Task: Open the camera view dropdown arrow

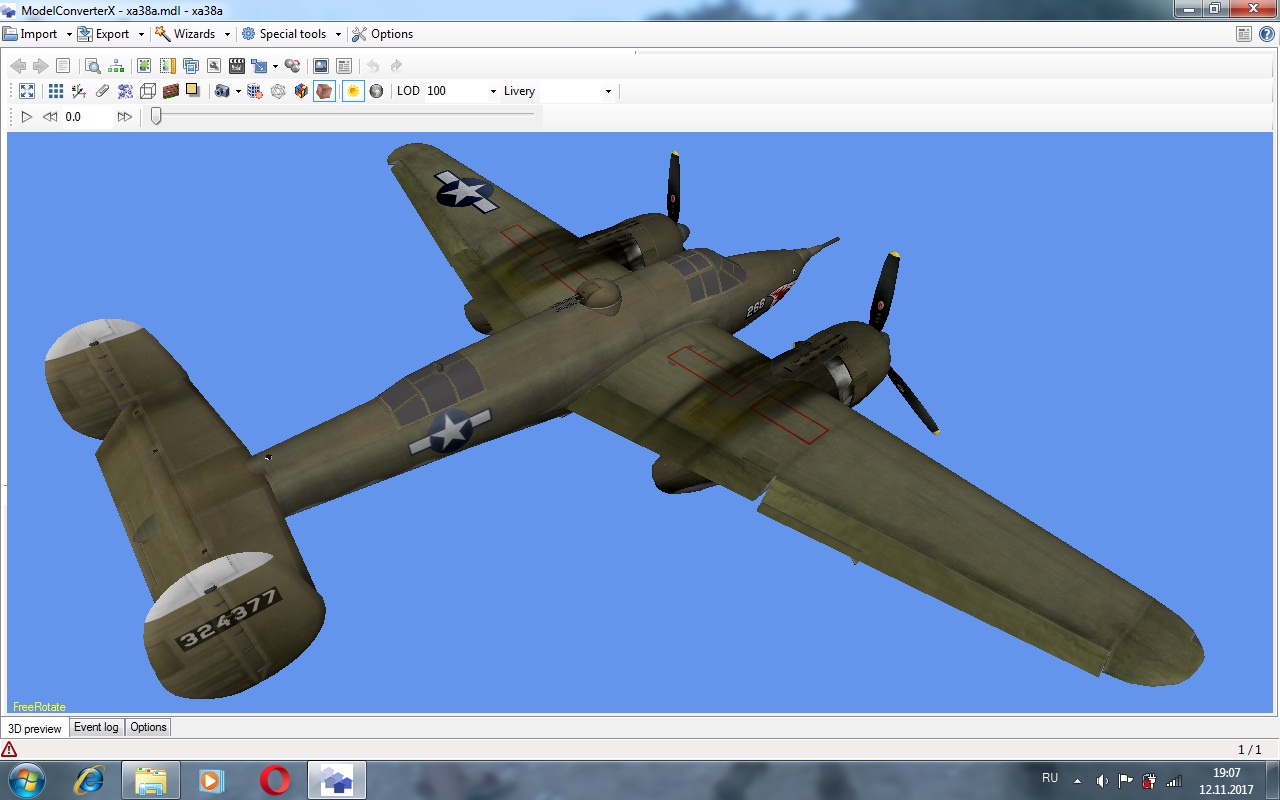Action: (x=238, y=91)
